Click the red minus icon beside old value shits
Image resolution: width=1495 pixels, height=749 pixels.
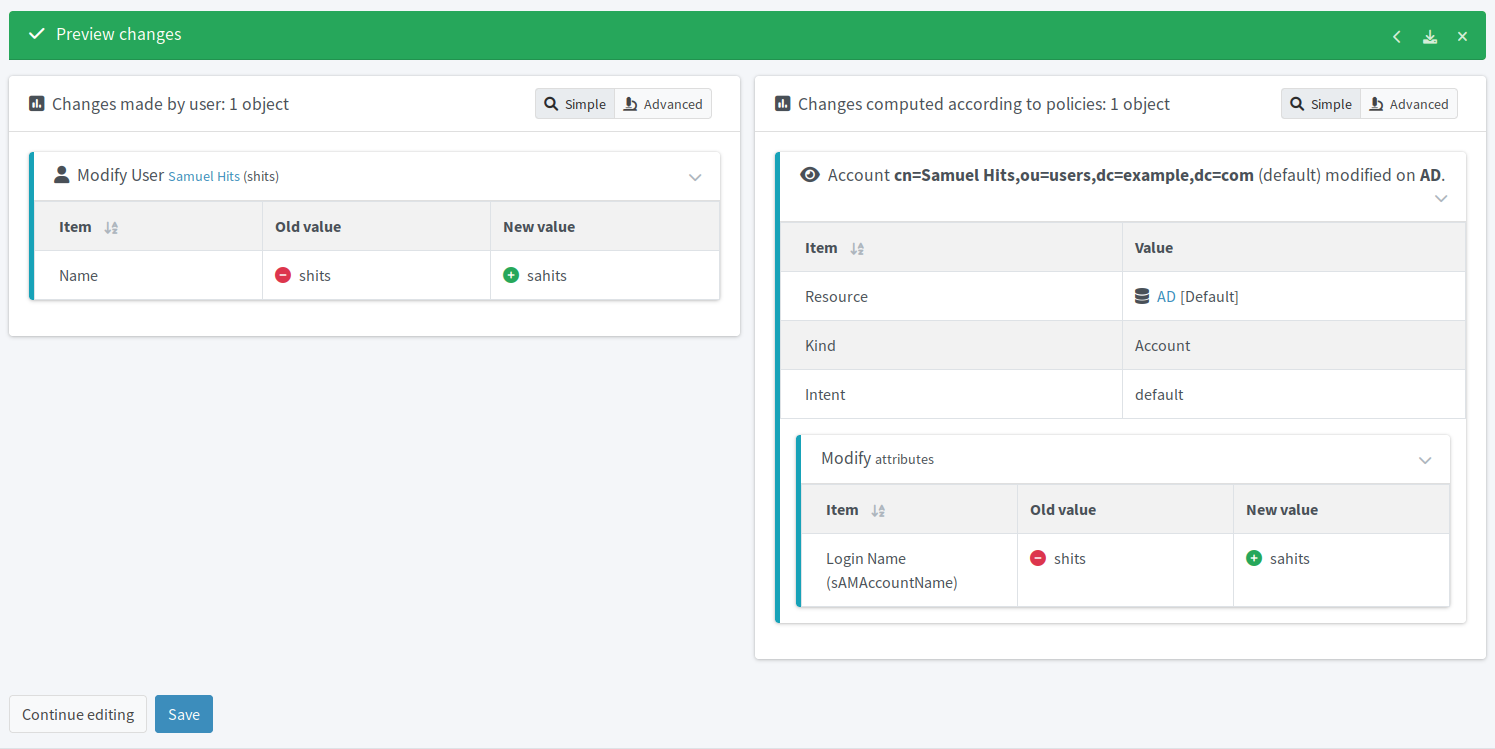pos(283,275)
